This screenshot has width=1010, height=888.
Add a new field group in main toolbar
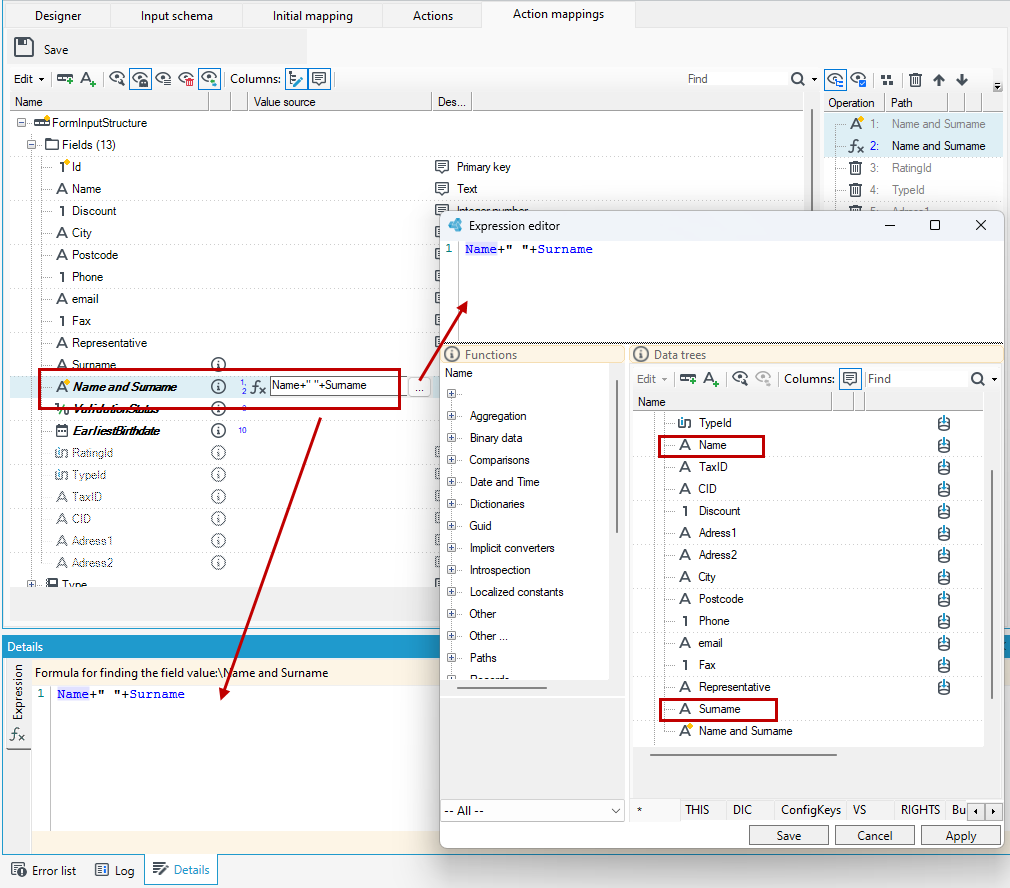[65, 79]
